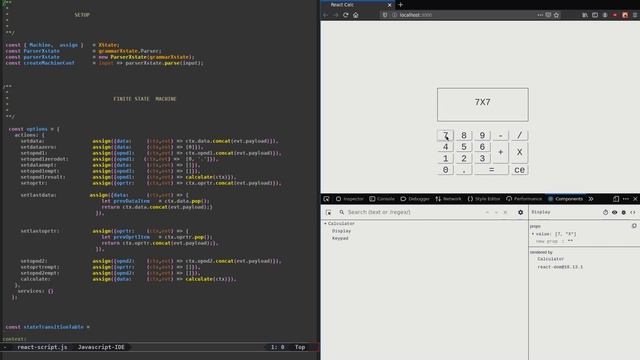Switch to the Debugger devtools tab
640x360 pixels.
click(415, 199)
